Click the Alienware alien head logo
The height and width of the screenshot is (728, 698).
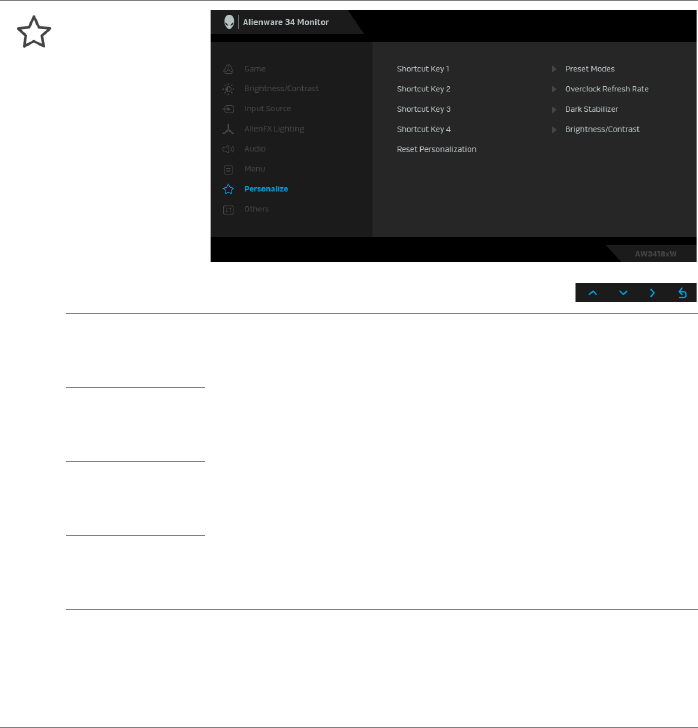coord(229,22)
